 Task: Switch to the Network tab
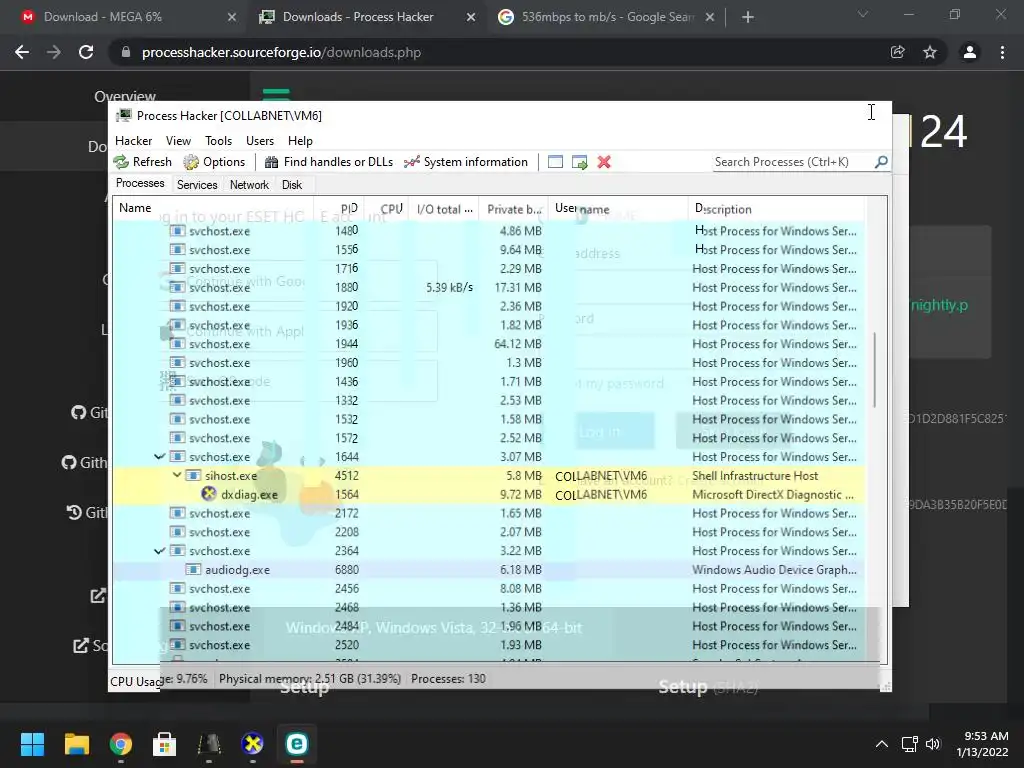pyautogui.click(x=249, y=185)
